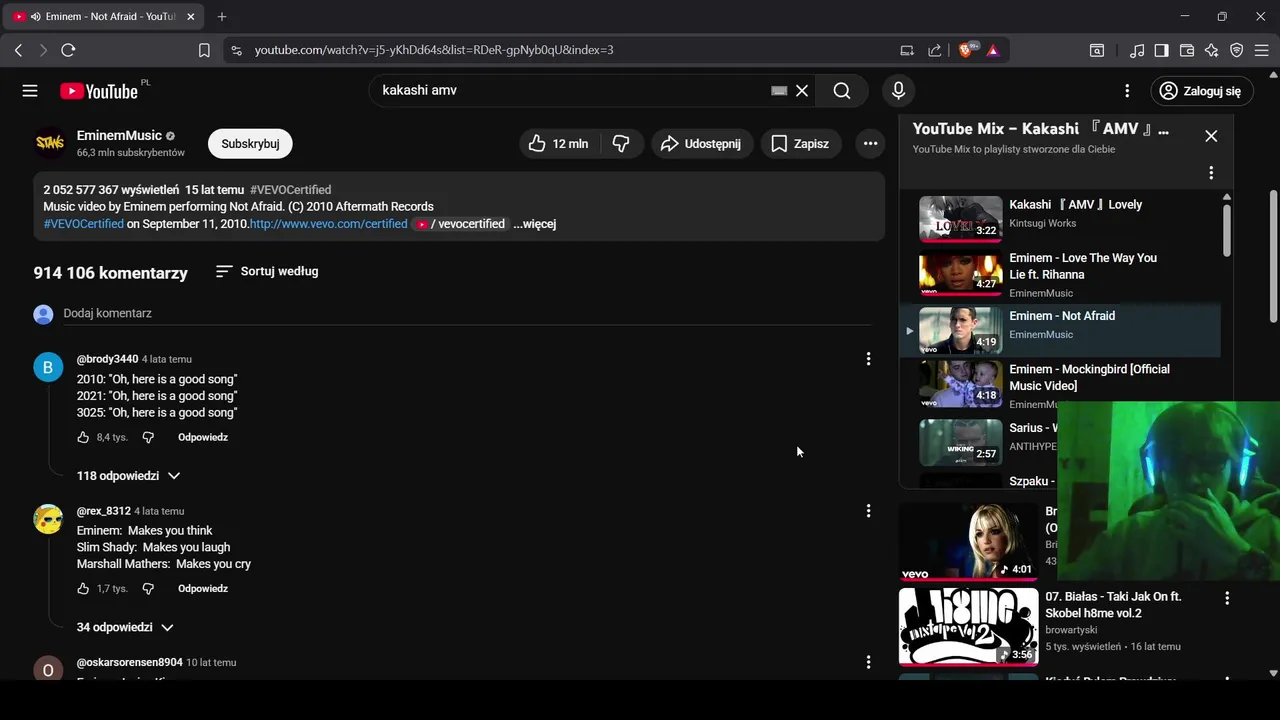The image size is (1280, 720).
Task: Open Leo AI sparkle icon
Action: tap(1212, 50)
